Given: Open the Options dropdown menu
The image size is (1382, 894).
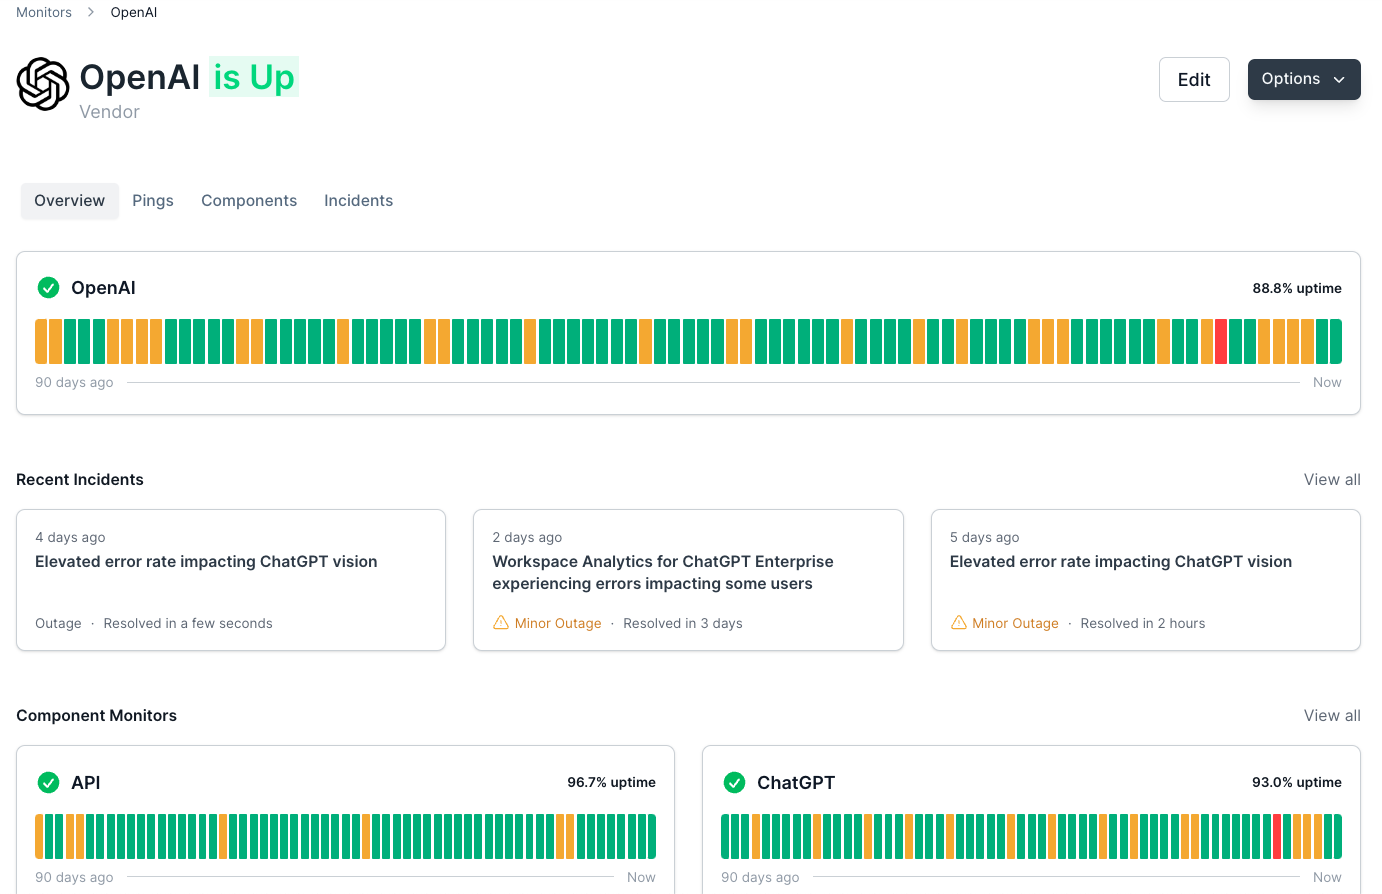Looking at the screenshot, I should coord(1303,79).
